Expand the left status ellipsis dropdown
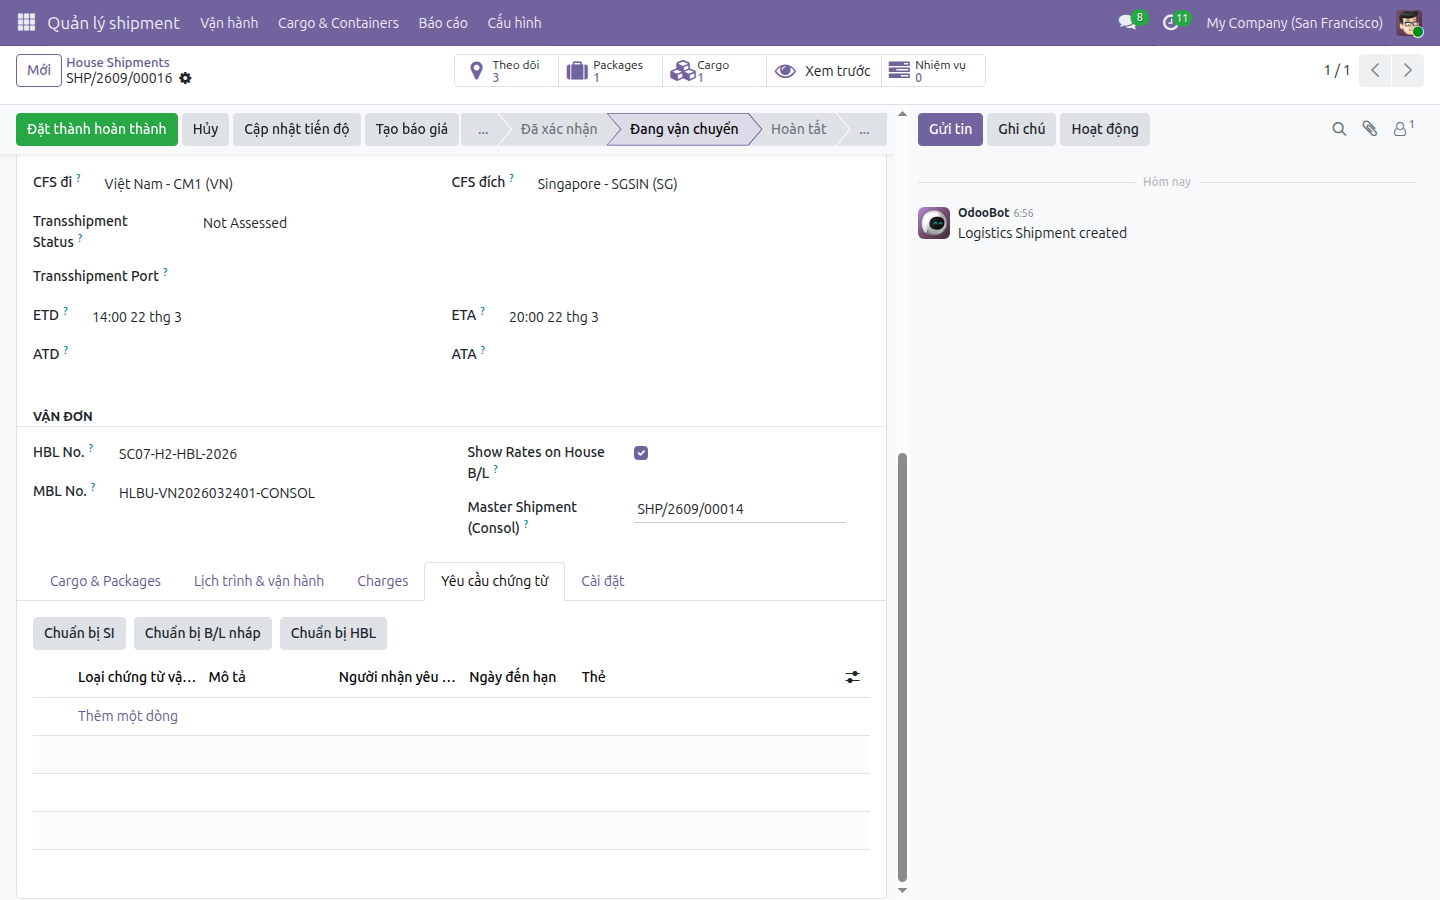Image resolution: width=1440 pixels, height=900 pixels. 483,130
